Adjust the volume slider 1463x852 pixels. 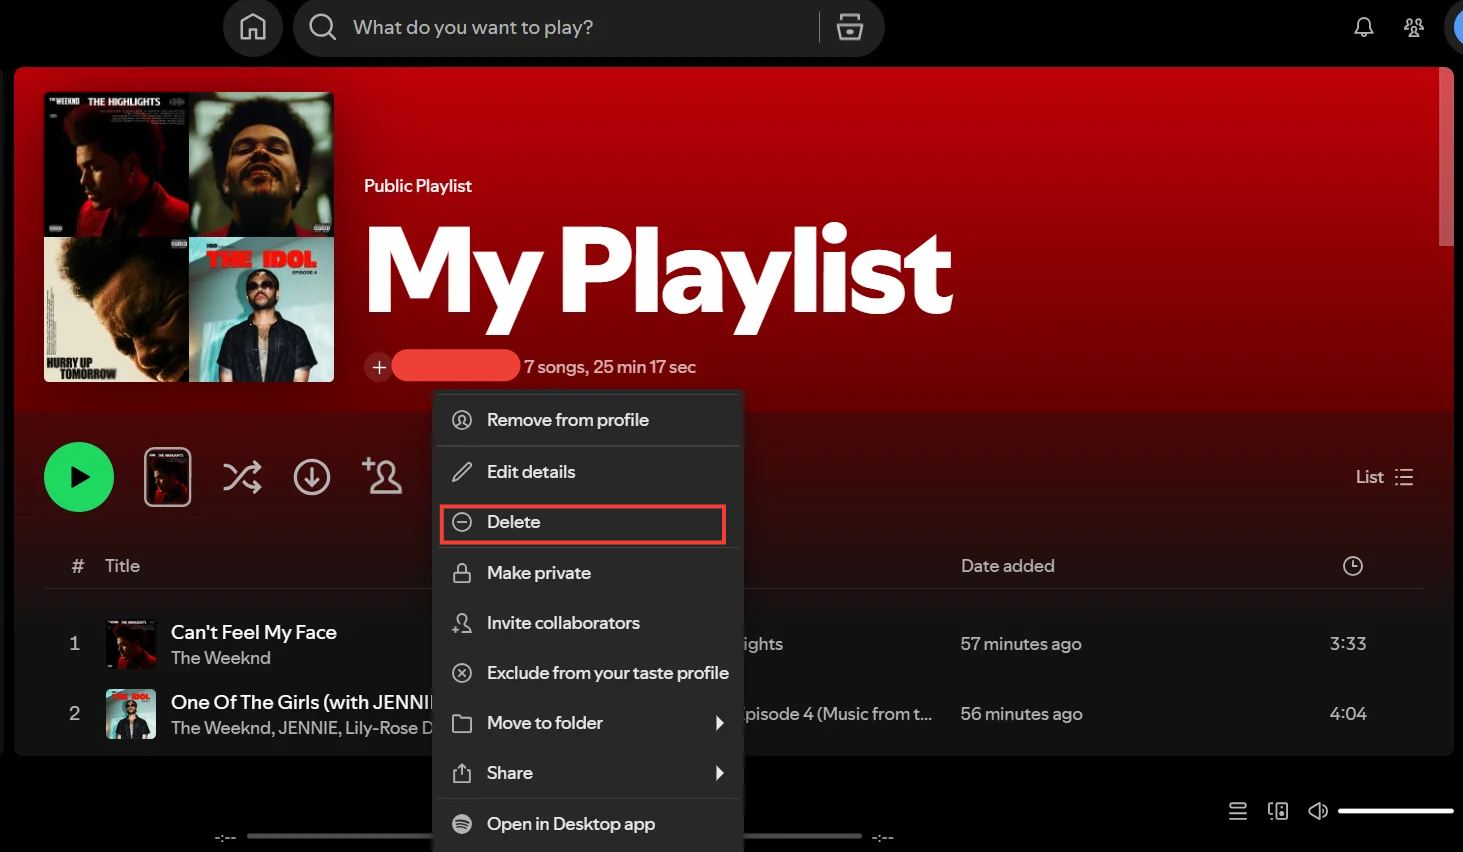coord(1395,811)
